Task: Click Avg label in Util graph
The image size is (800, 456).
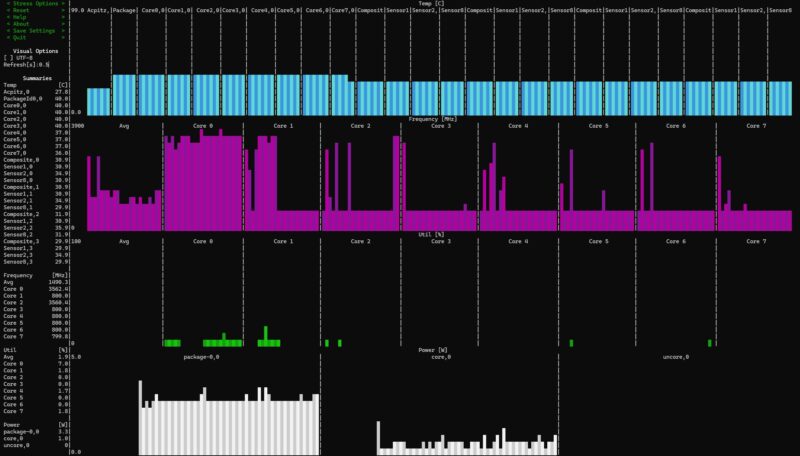Action: 124,241
